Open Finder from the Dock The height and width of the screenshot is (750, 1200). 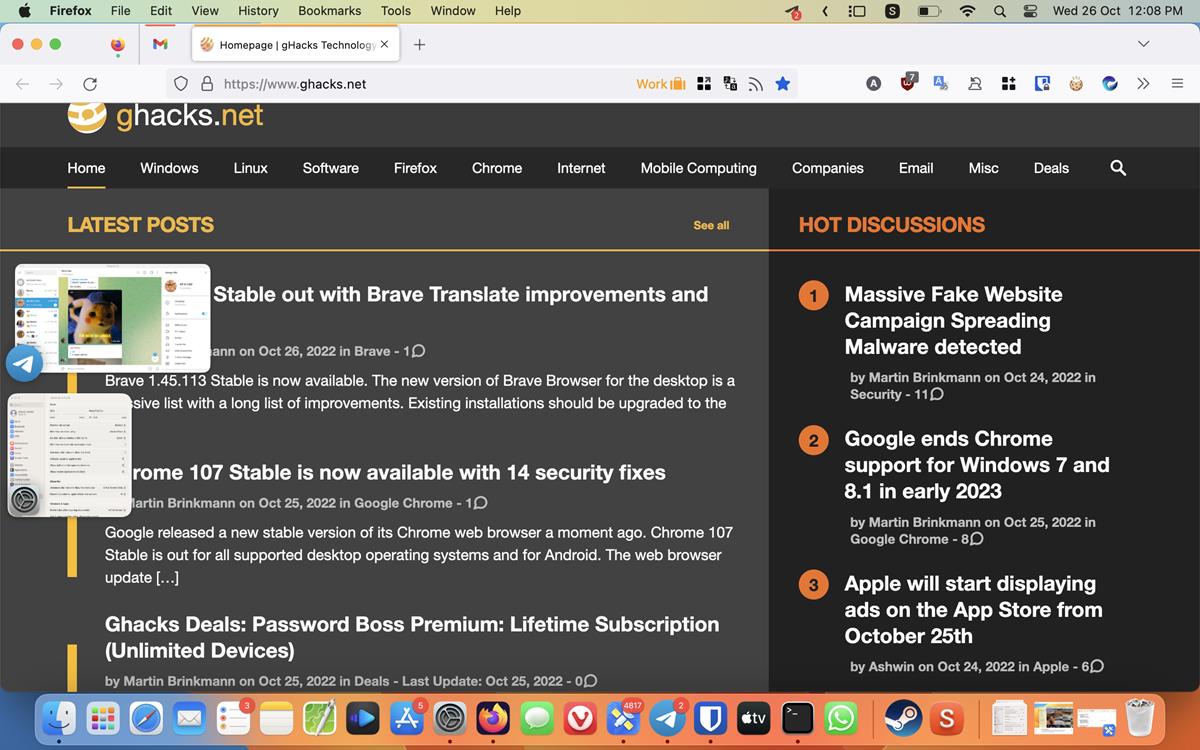[59, 718]
